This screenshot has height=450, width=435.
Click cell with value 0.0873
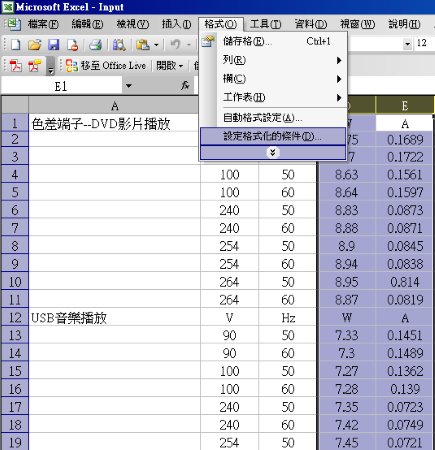[x=404, y=210]
